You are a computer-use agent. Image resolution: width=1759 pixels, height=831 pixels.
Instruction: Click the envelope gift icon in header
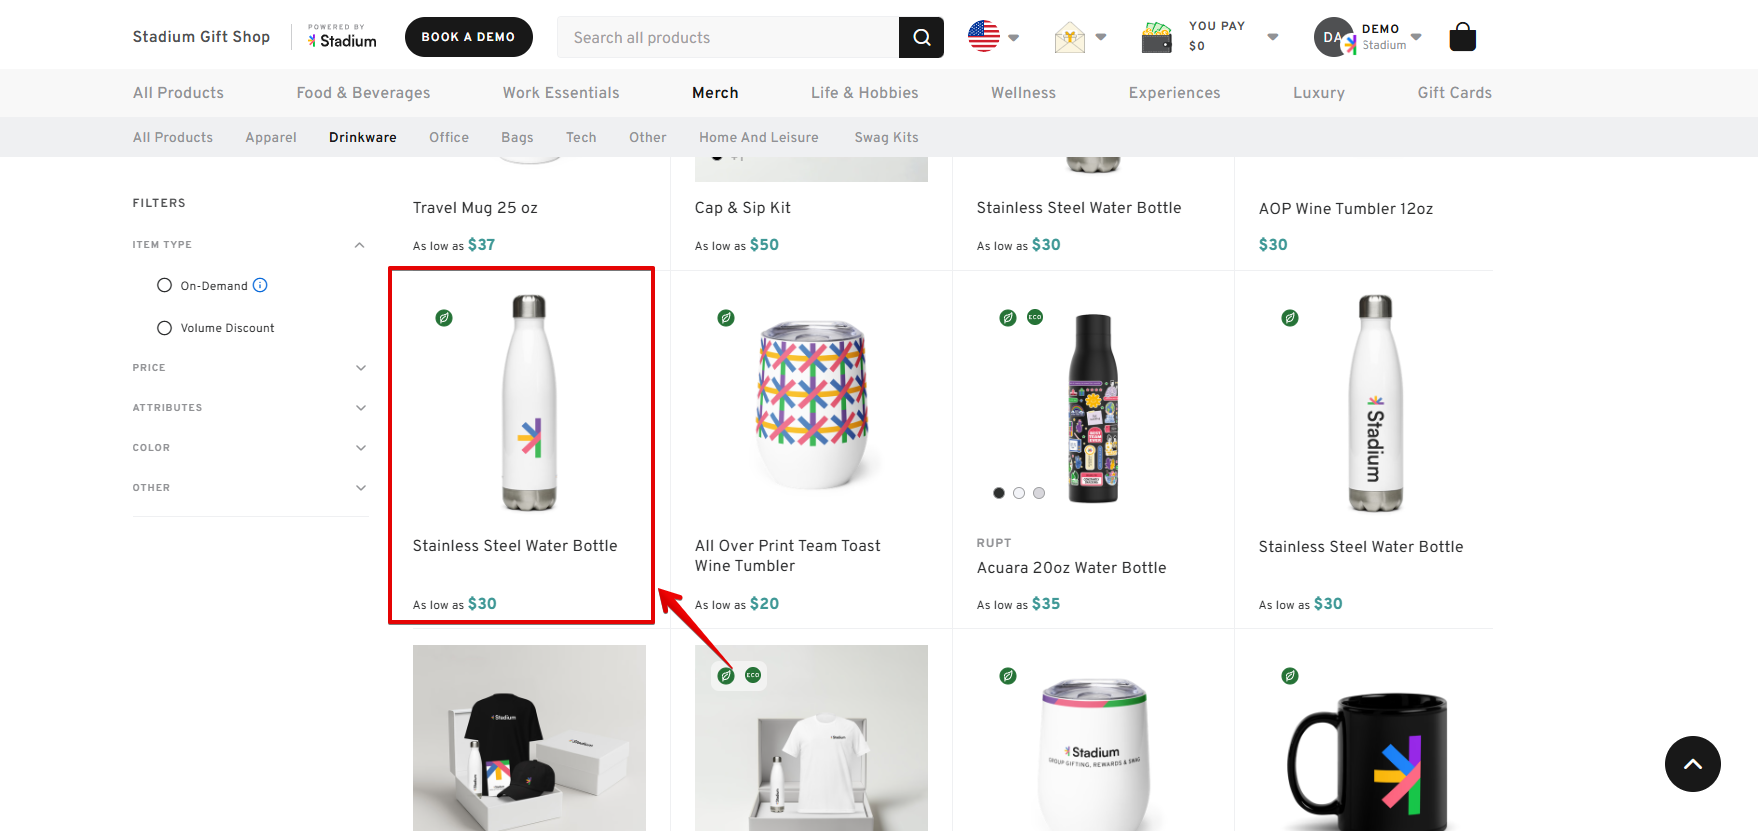(1069, 38)
